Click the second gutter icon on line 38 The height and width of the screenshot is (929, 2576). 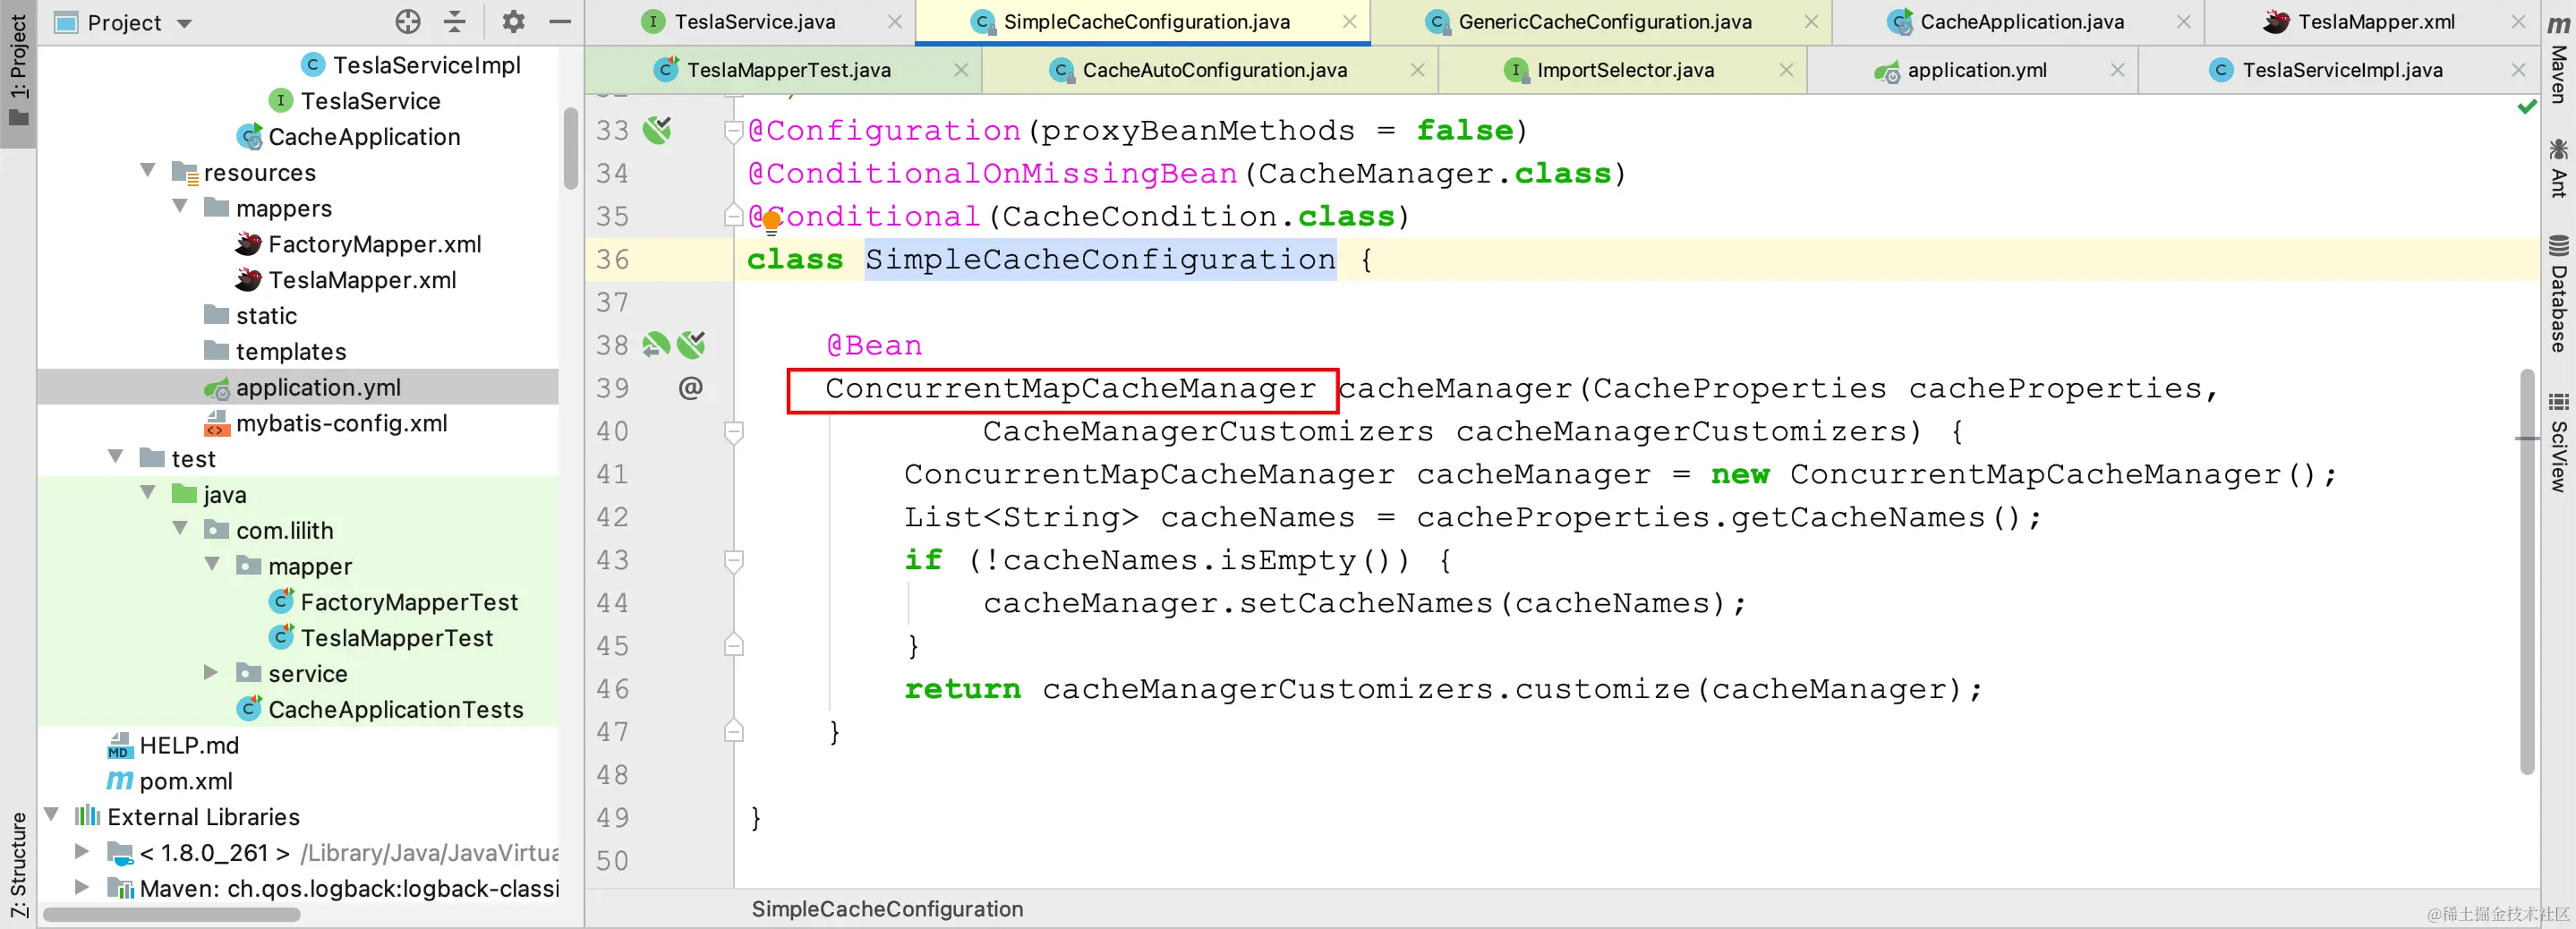tap(691, 345)
